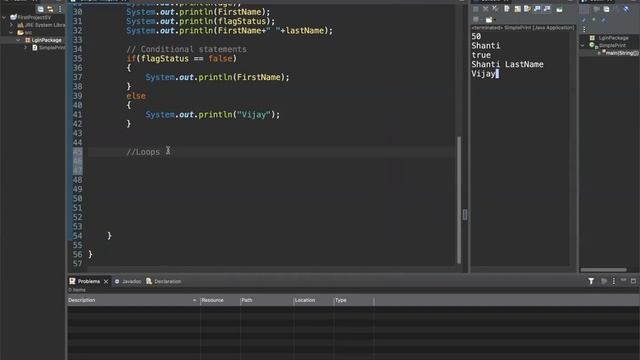Maximize the Problems panel
This screenshot has width=640, height=360.
click(x=633, y=281)
